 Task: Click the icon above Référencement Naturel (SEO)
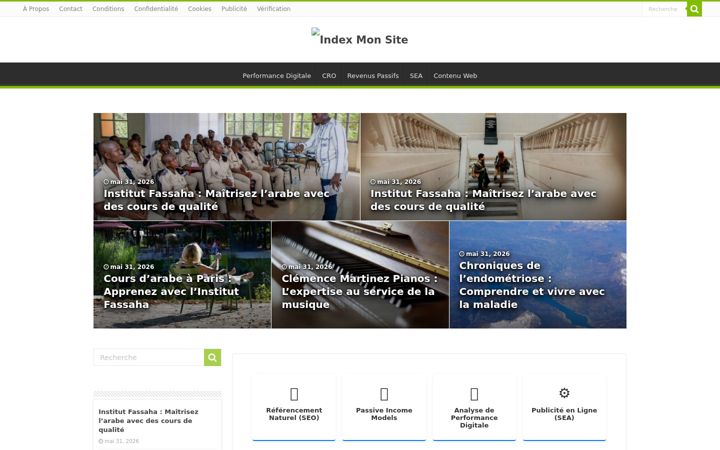coord(294,394)
